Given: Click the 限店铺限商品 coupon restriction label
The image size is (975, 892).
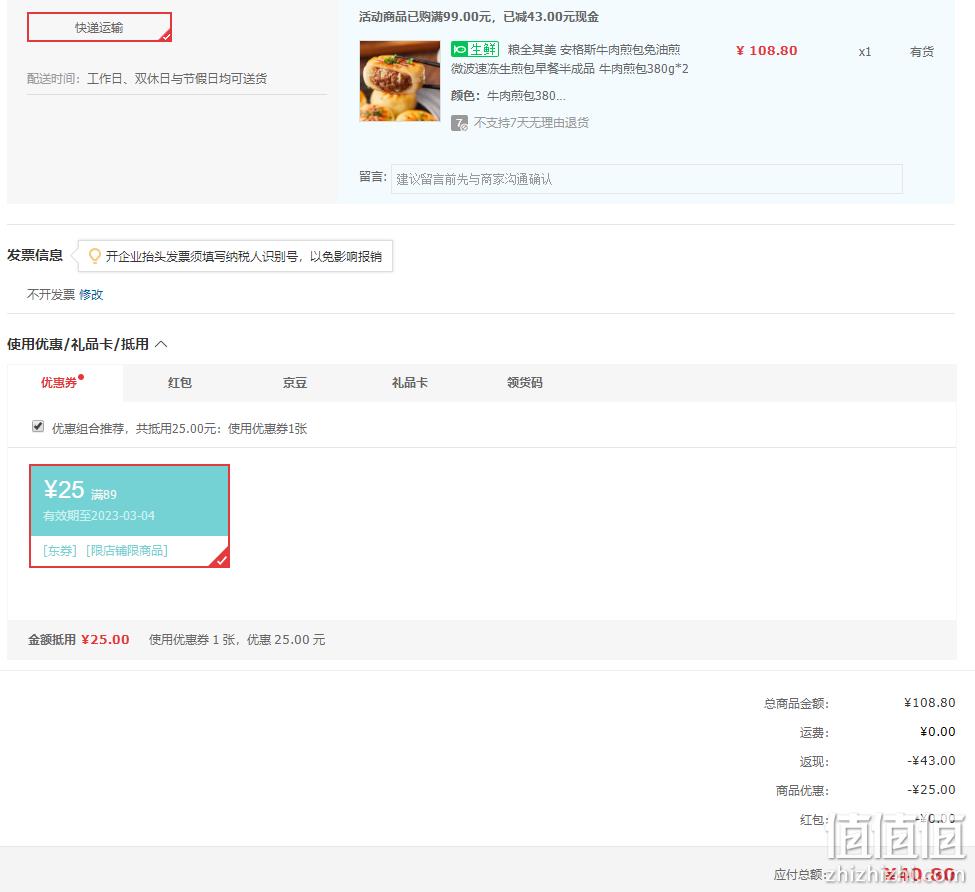Looking at the screenshot, I should (x=127, y=551).
